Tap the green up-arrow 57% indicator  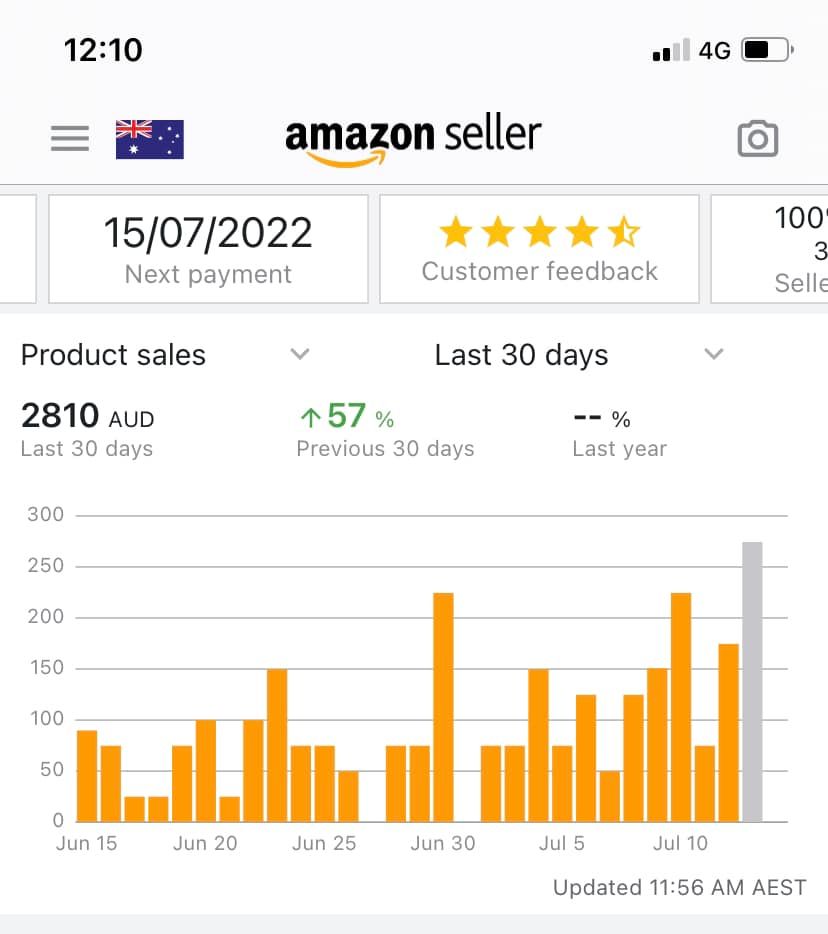347,416
